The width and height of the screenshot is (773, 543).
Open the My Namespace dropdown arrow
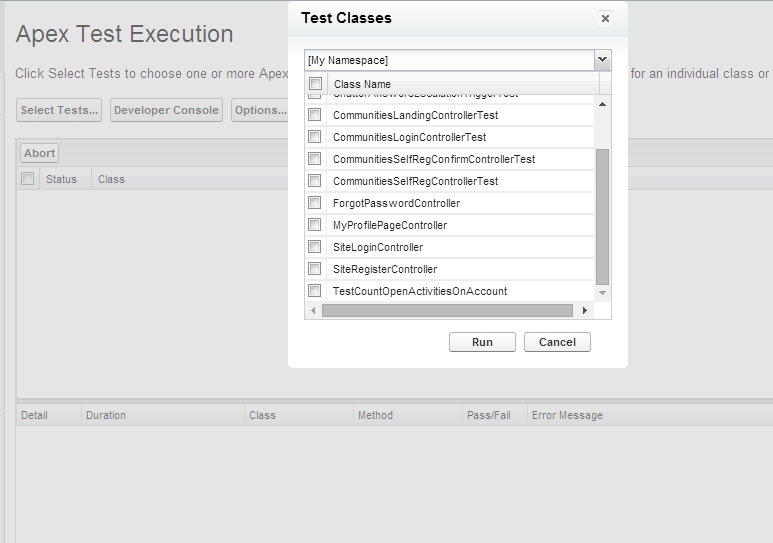[602, 60]
